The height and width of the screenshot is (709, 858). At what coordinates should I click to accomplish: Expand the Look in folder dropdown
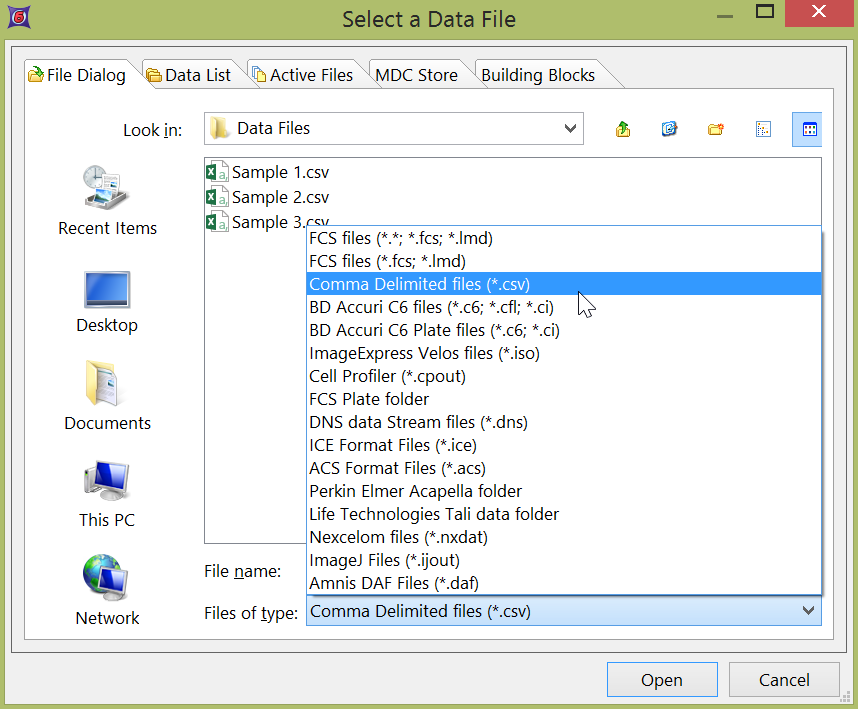pyautogui.click(x=571, y=128)
